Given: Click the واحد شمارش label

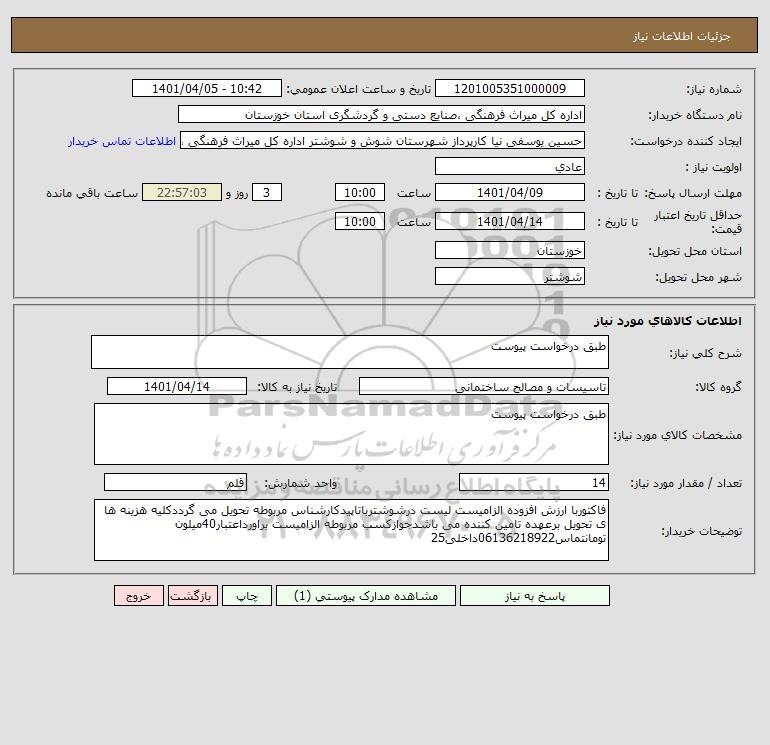Looking at the screenshot, I should pos(301,483).
